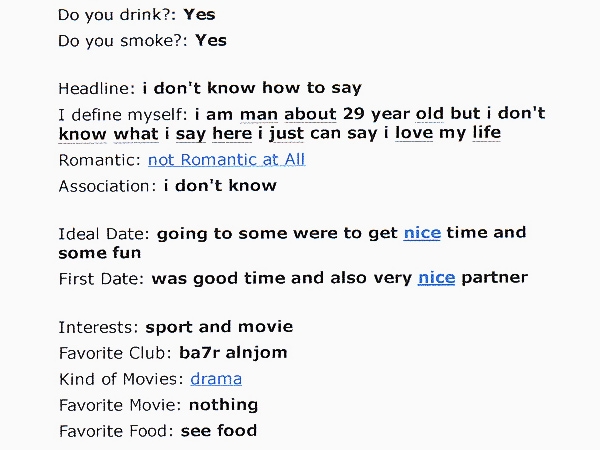
Task: Click the Headline label
Action: coord(97,88)
